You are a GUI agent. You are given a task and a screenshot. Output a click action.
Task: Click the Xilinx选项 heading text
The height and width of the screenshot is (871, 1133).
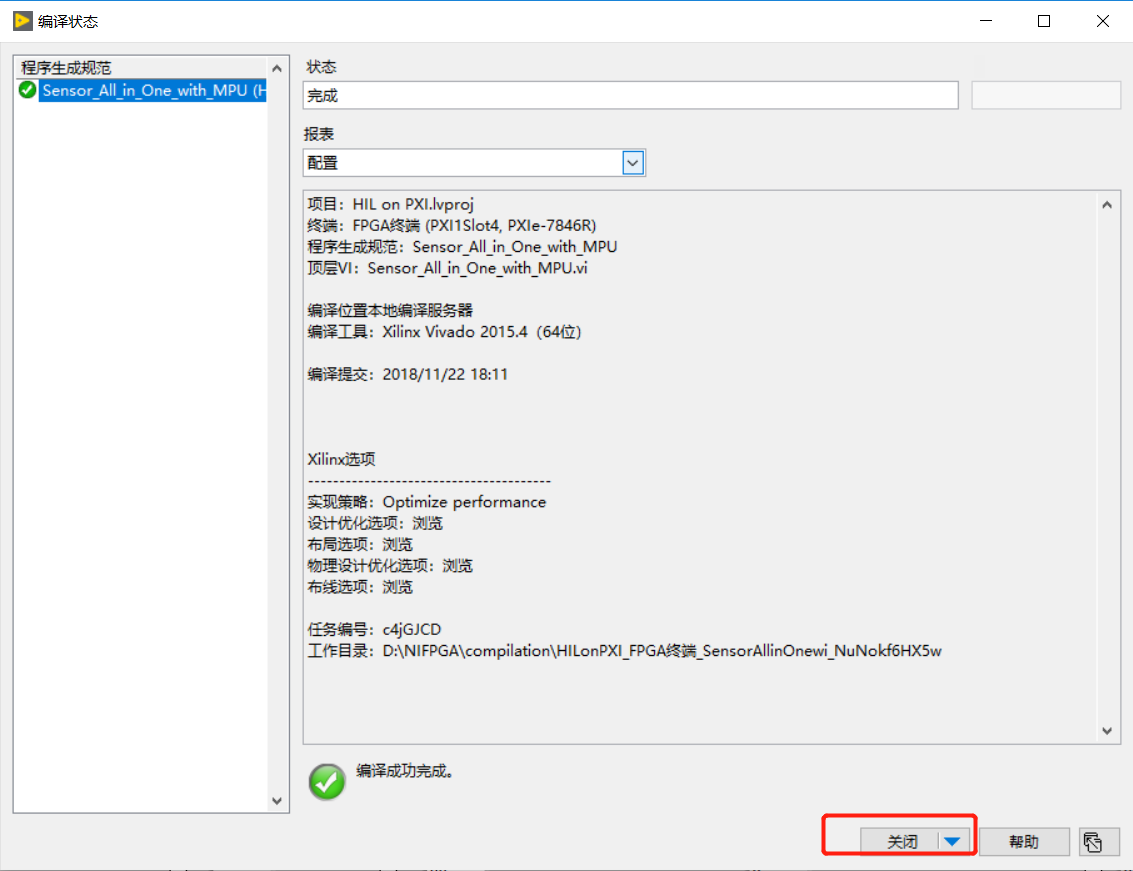(341, 459)
